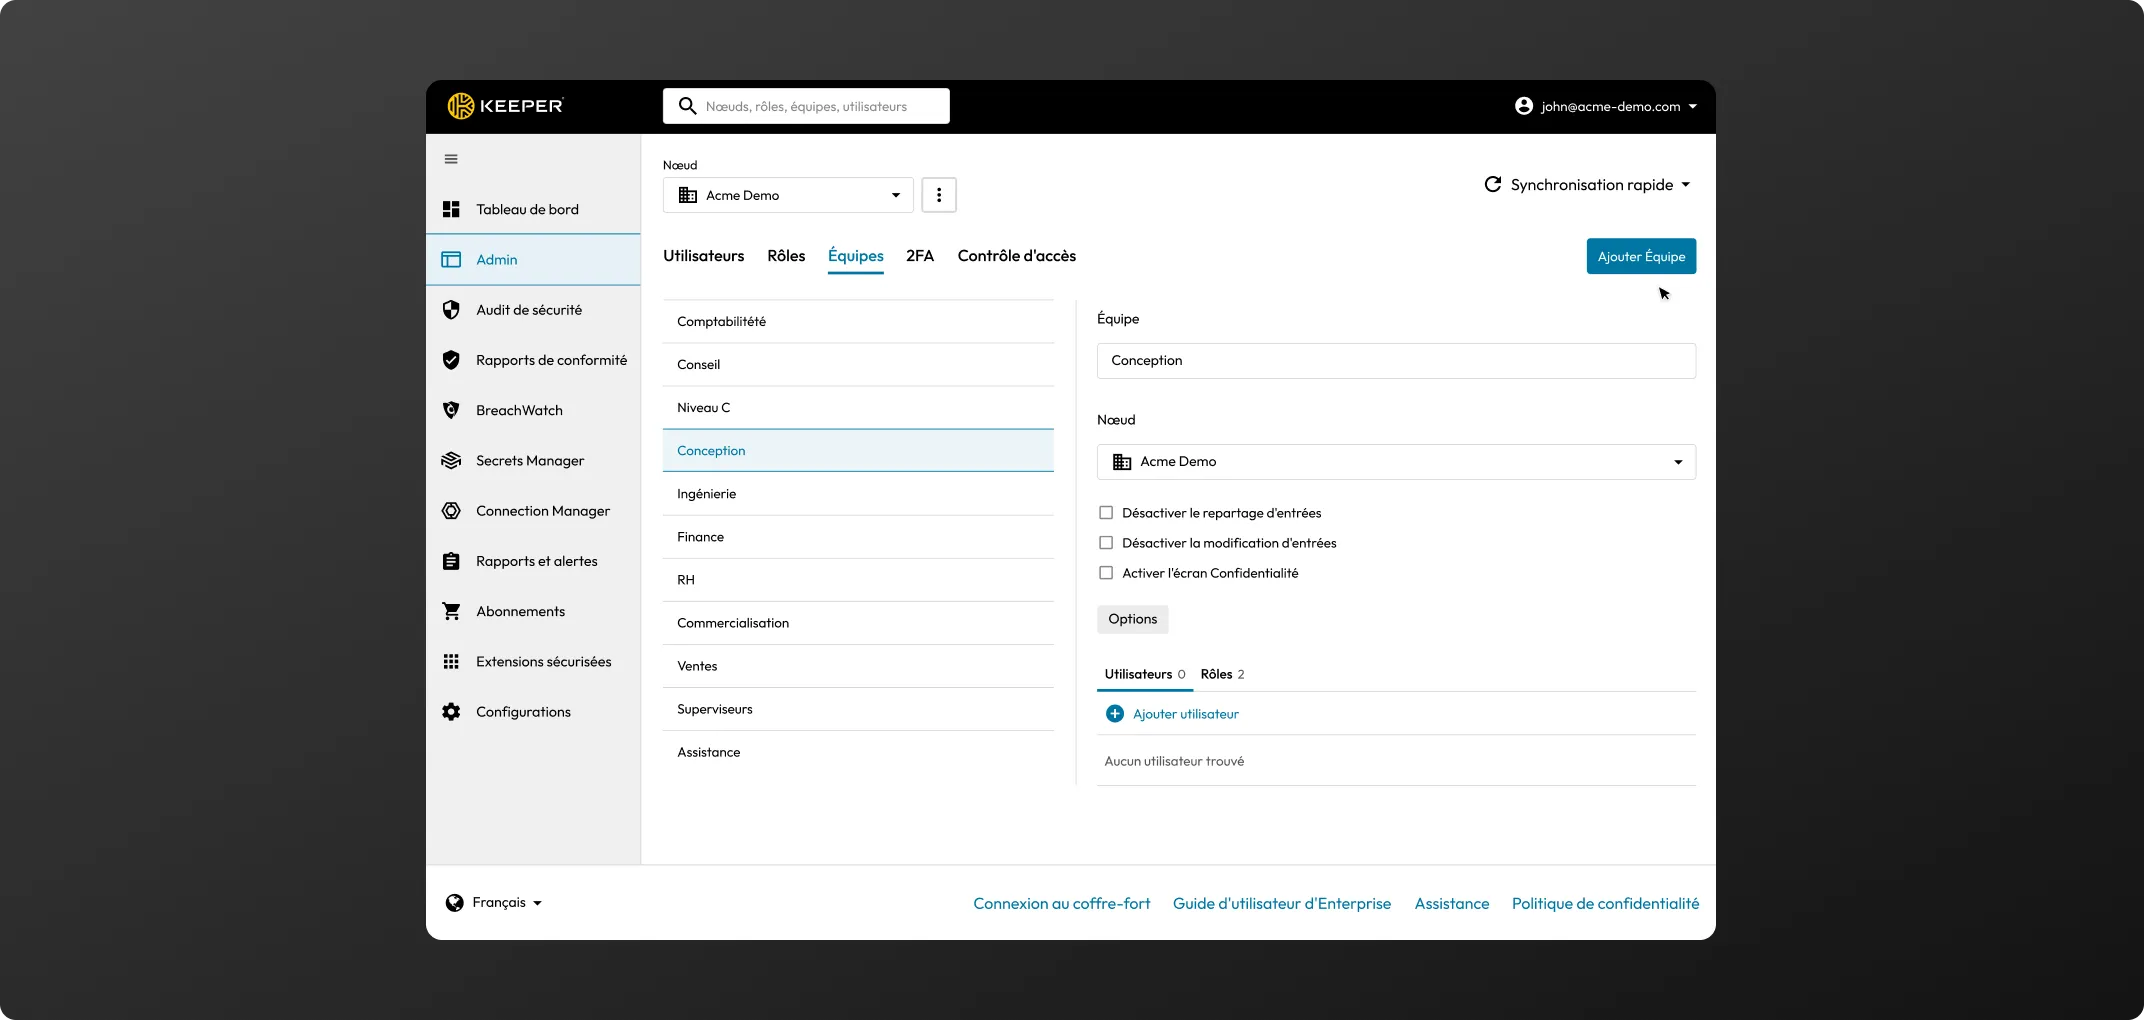Open Connexion au coffre-fort link

coord(1062,903)
